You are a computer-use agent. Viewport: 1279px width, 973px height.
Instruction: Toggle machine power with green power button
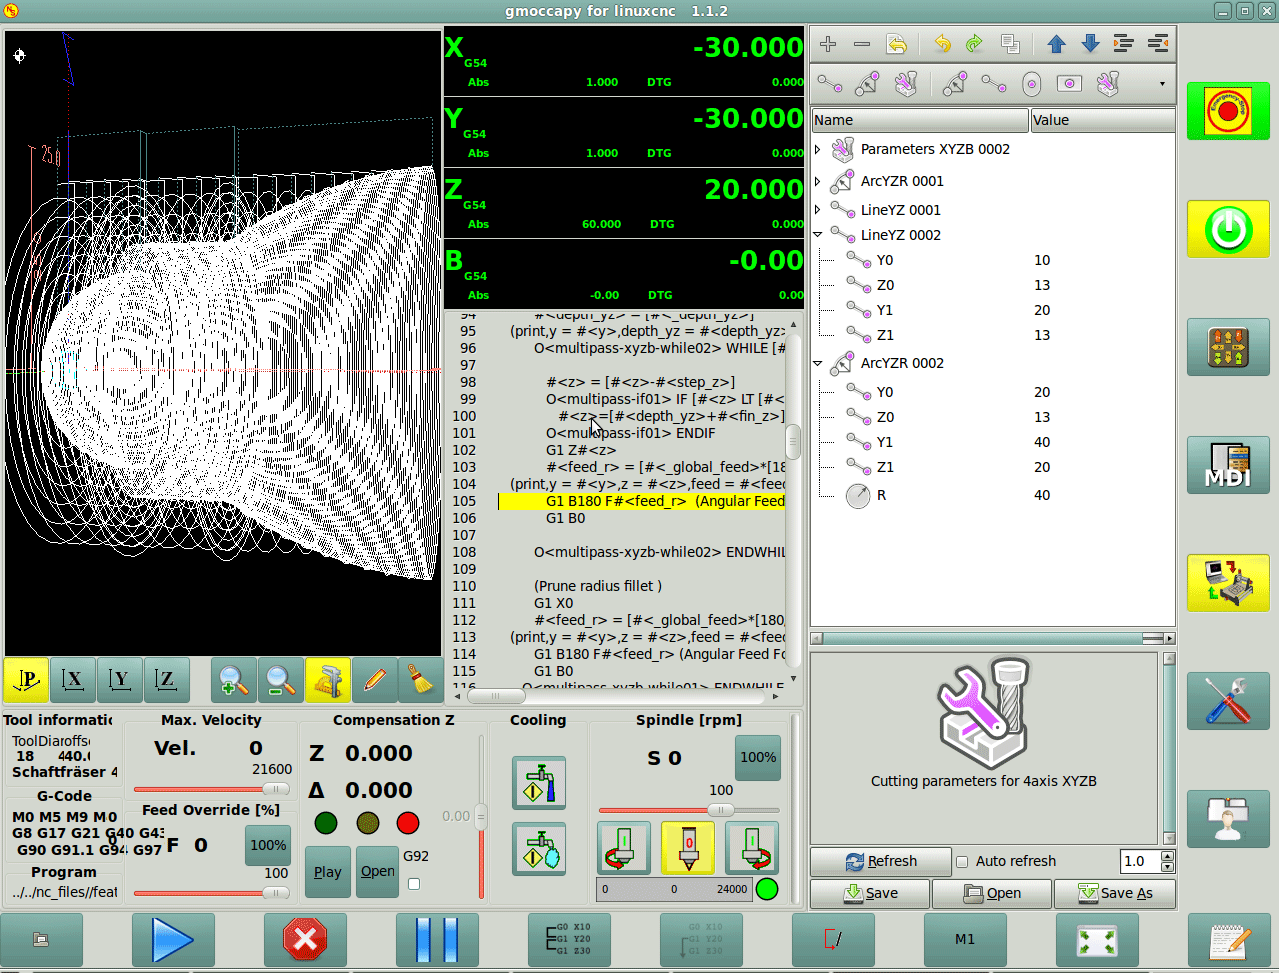pyautogui.click(x=1228, y=229)
